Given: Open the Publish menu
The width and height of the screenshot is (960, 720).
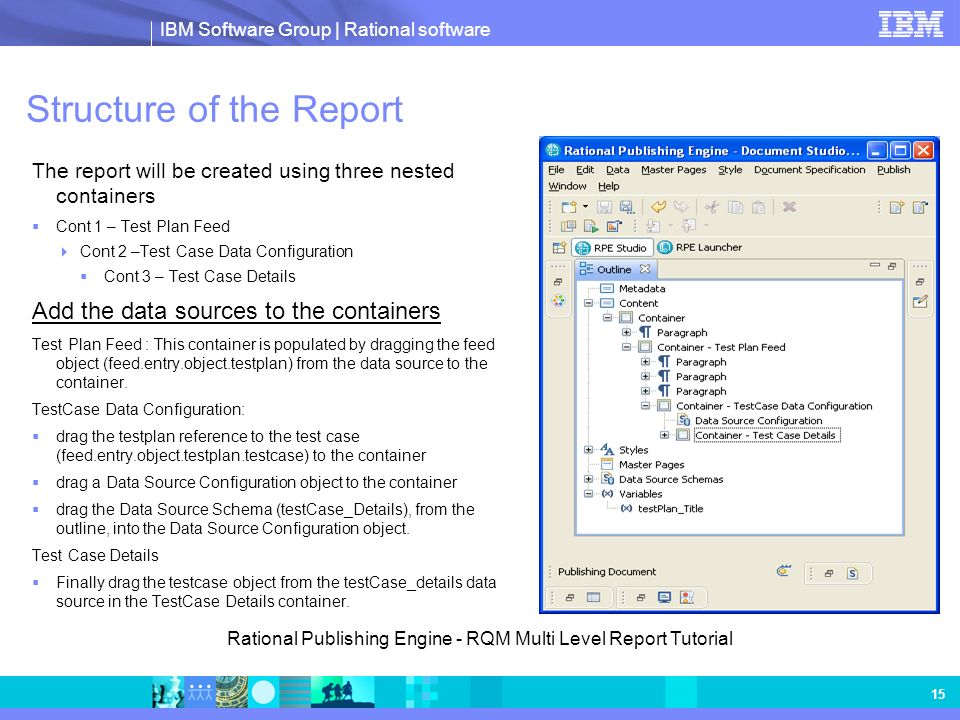Looking at the screenshot, I should (x=893, y=170).
